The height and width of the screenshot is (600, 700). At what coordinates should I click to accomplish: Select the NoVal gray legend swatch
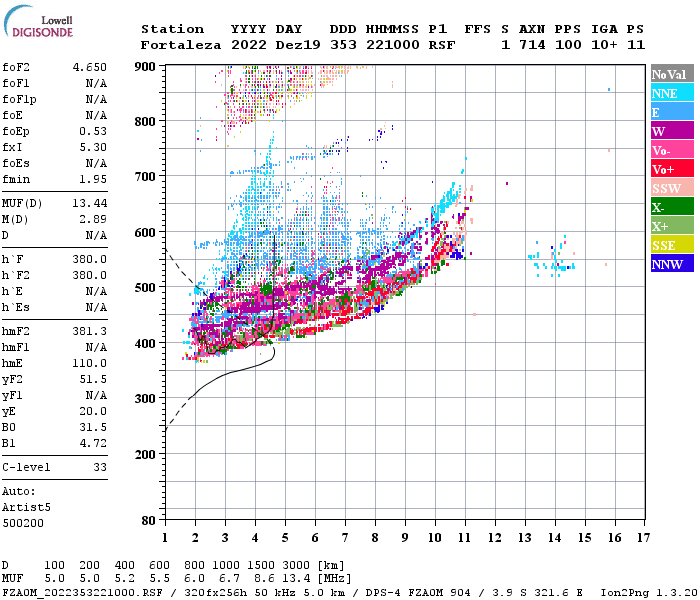tap(672, 74)
